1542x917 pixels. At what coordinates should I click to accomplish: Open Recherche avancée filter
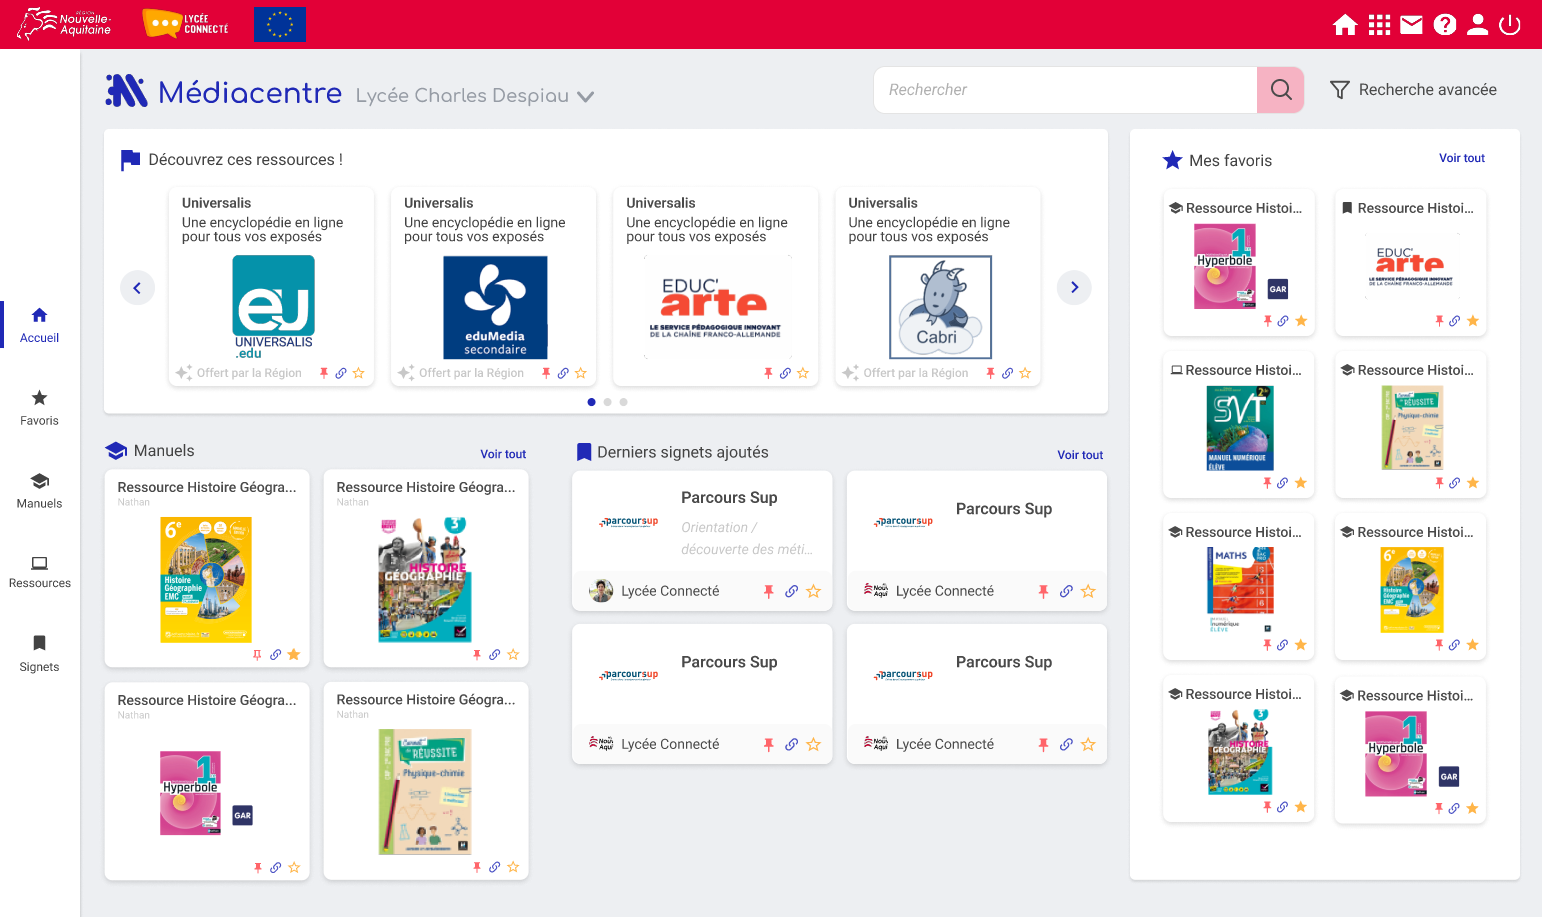click(1413, 90)
